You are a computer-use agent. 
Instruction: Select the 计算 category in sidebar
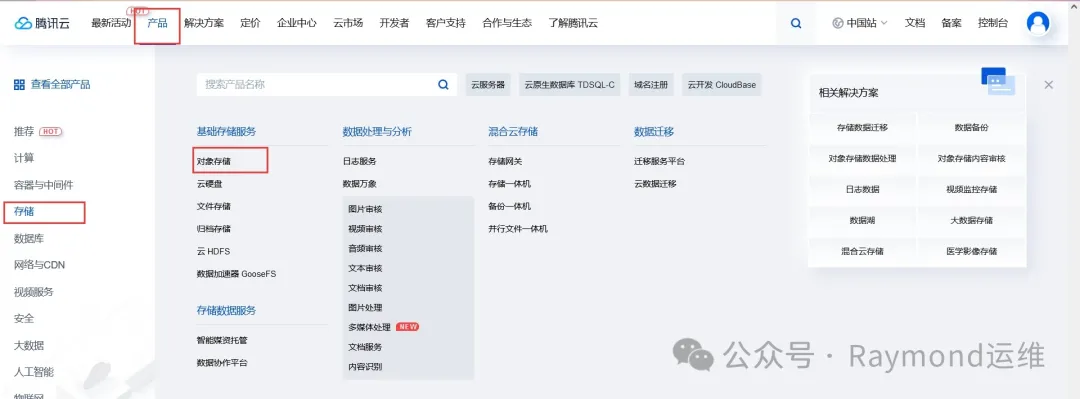23,158
